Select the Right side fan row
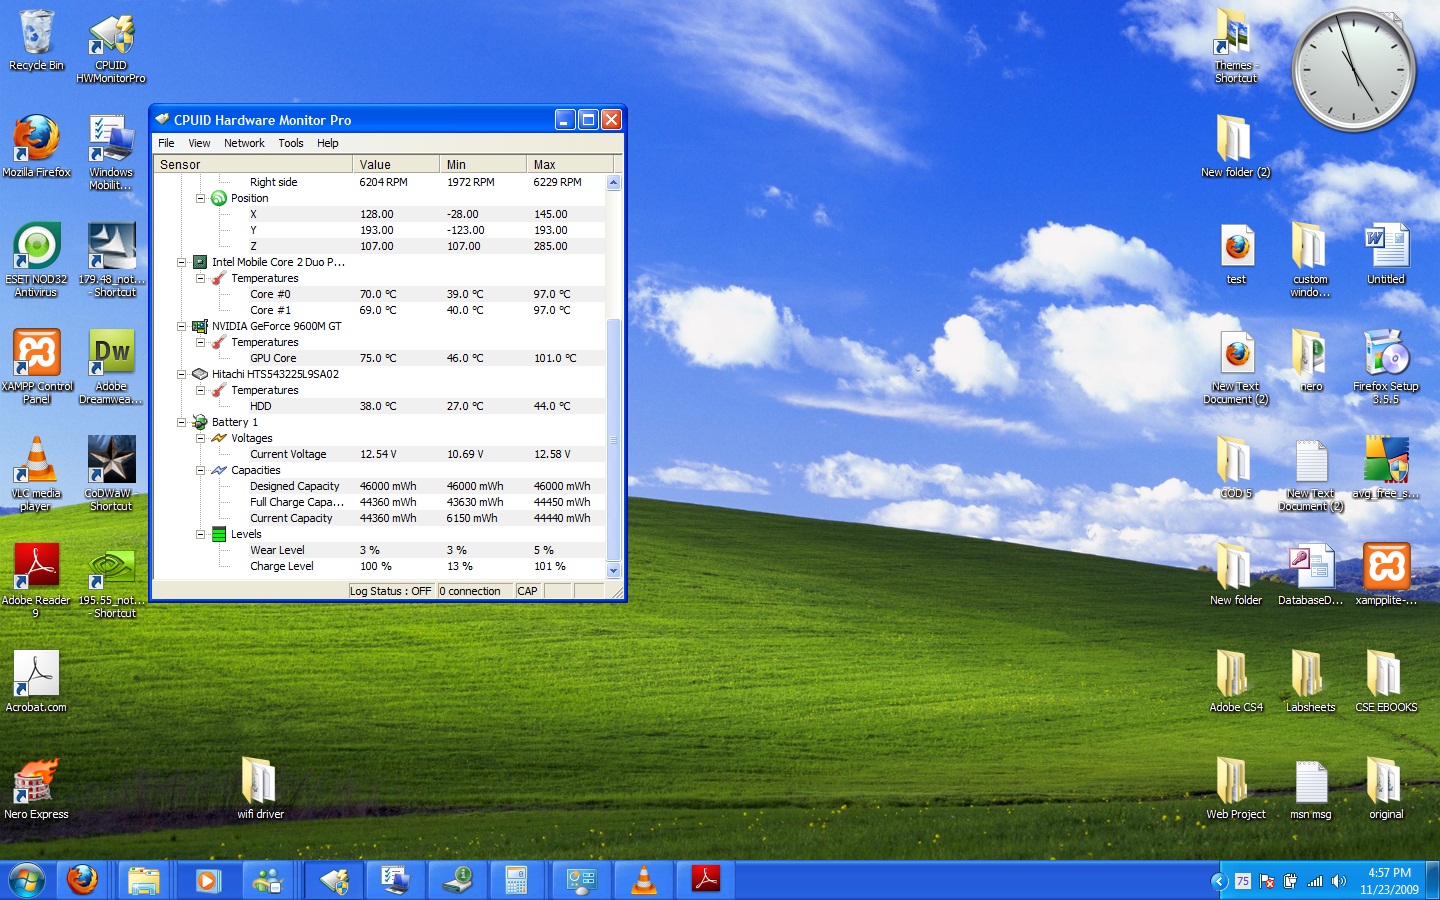Image resolution: width=1440 pixels, height=900 pixels. (x=380, y=182)
